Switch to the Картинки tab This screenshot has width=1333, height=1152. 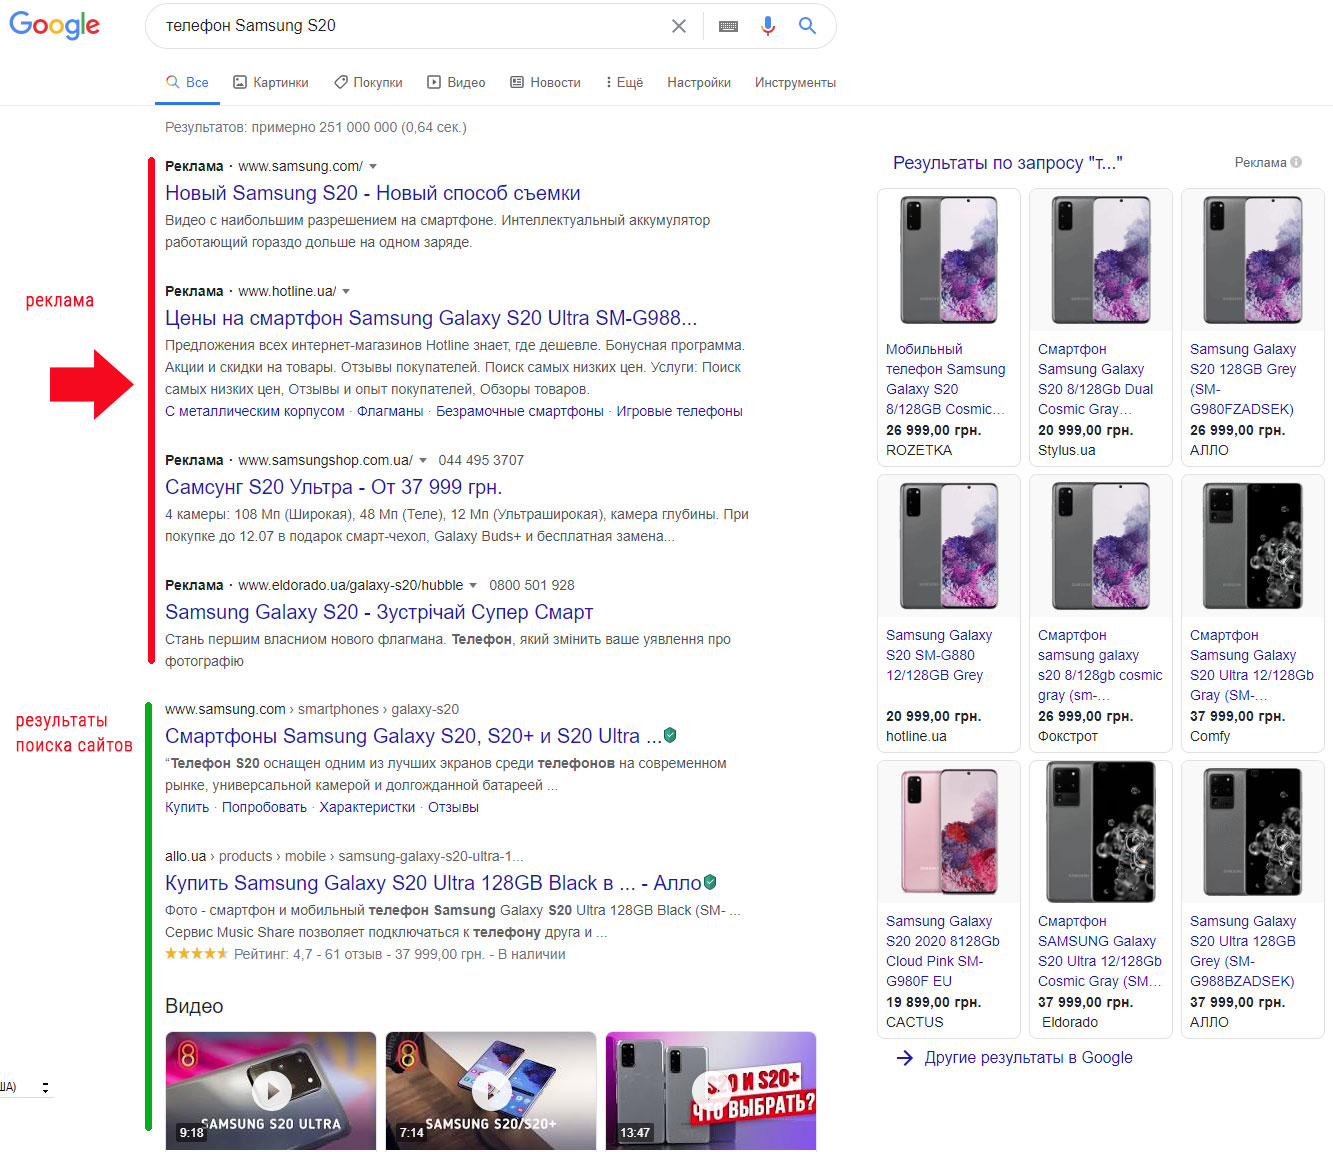tap(270, 82)
